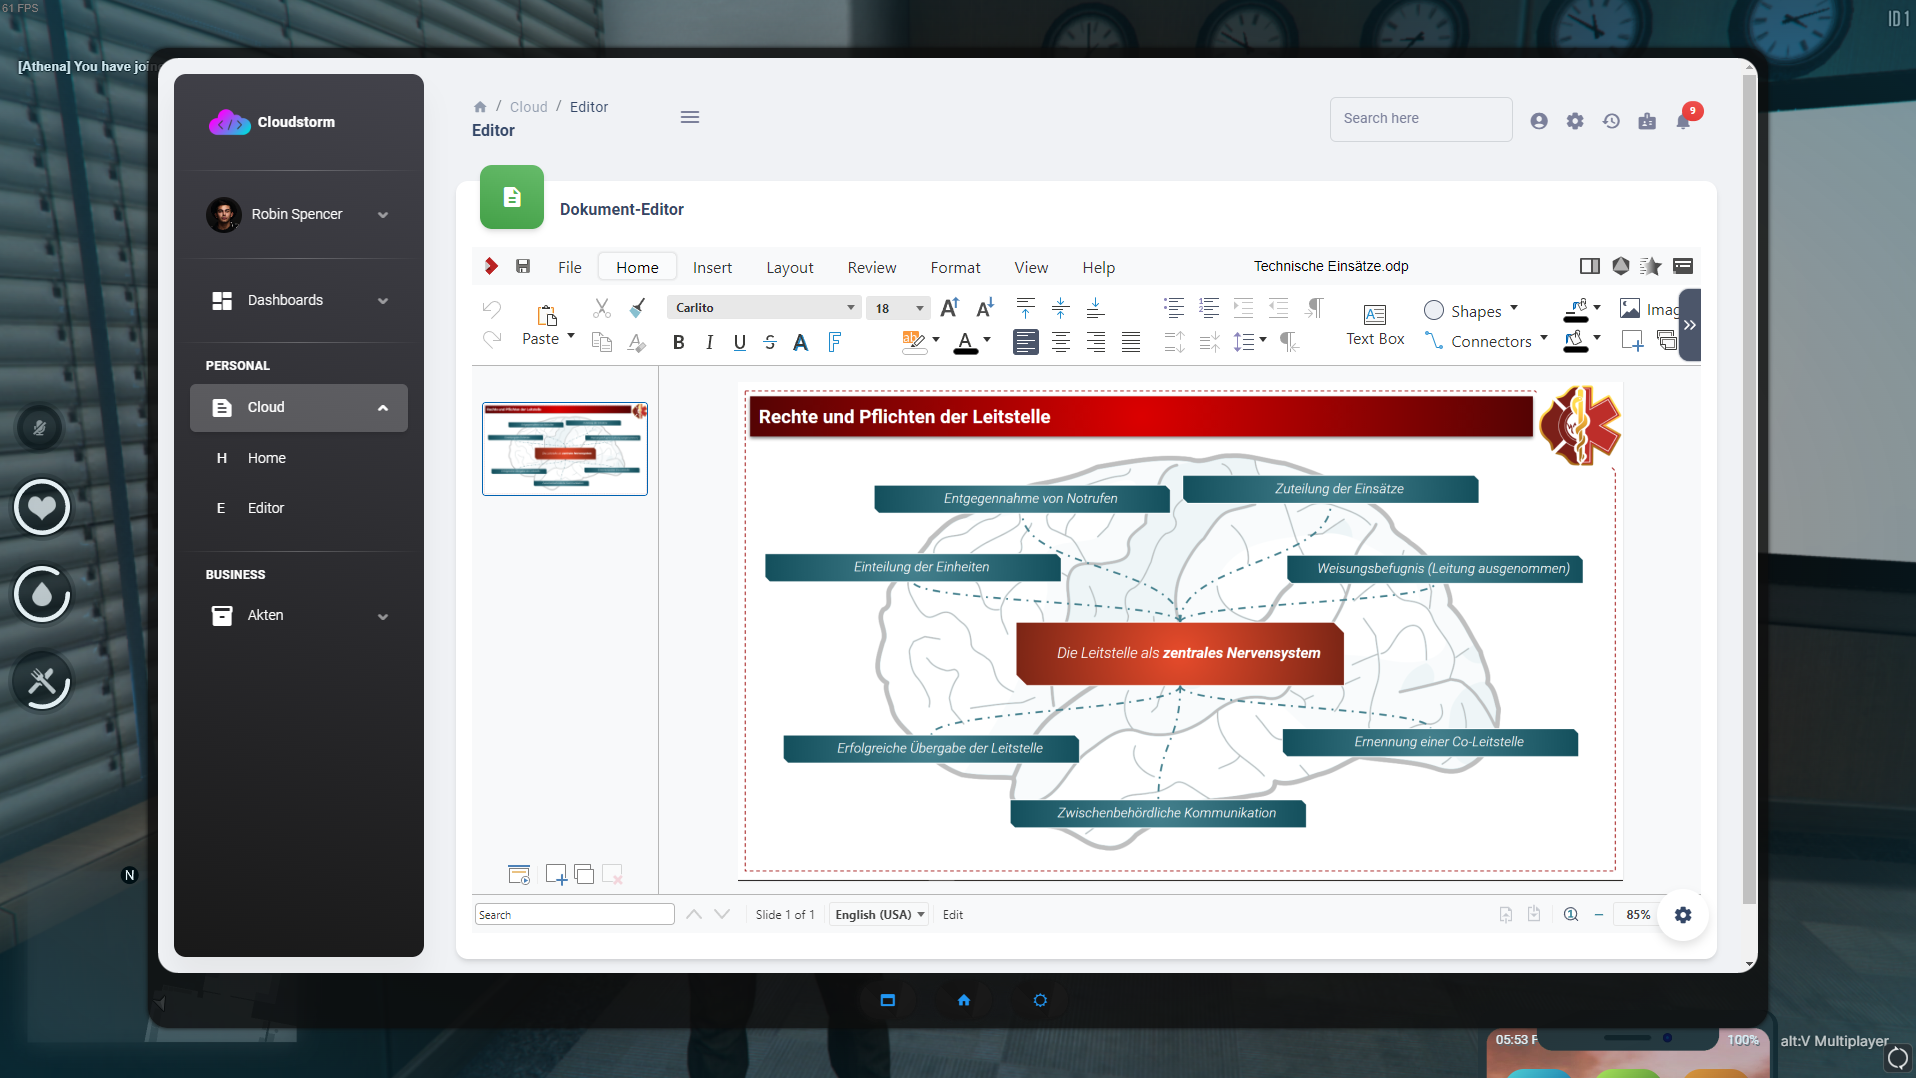
Task: Open notifications bell with 9 badge
Action: click(1683, 121)
